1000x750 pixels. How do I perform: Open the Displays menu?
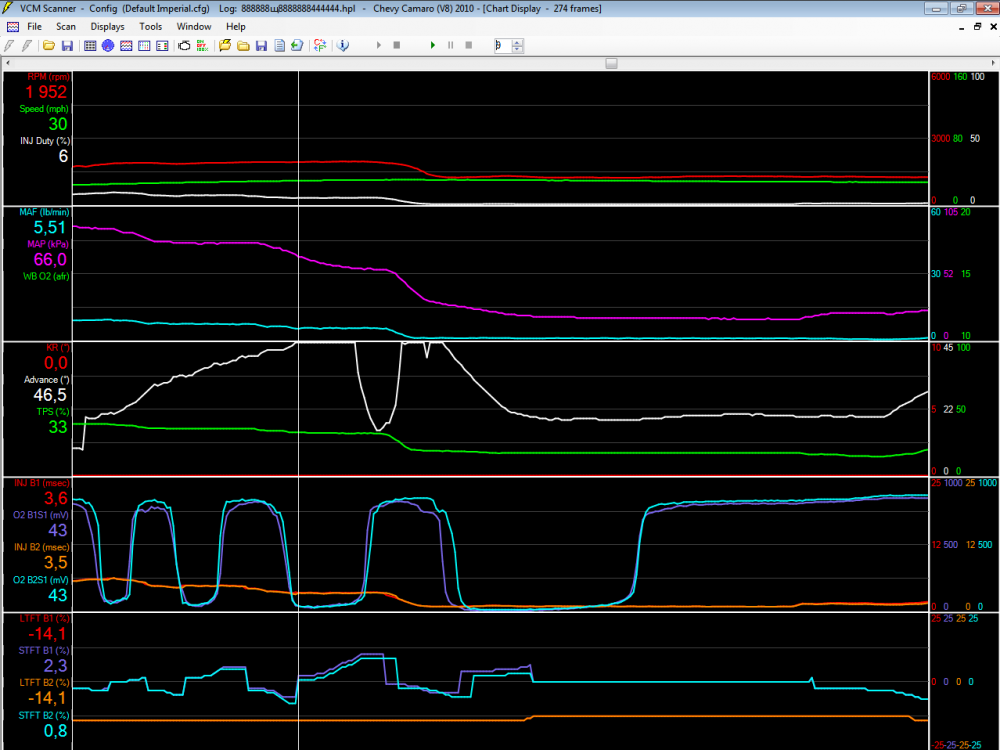(107, 26)
